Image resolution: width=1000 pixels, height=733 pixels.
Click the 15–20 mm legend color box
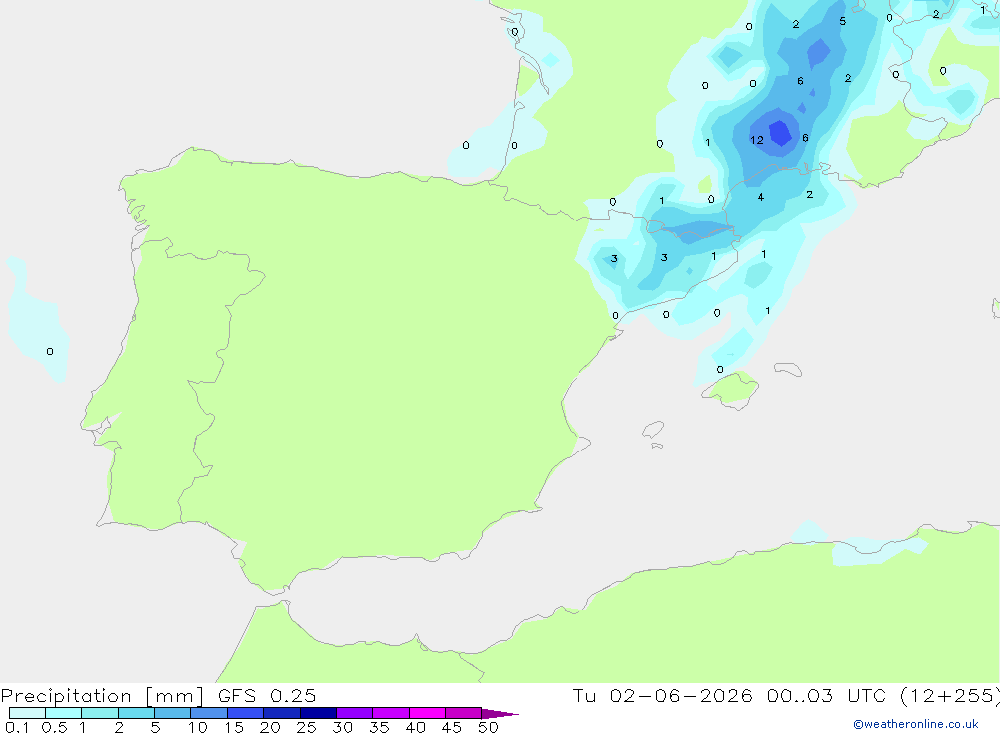click(245, 713)
